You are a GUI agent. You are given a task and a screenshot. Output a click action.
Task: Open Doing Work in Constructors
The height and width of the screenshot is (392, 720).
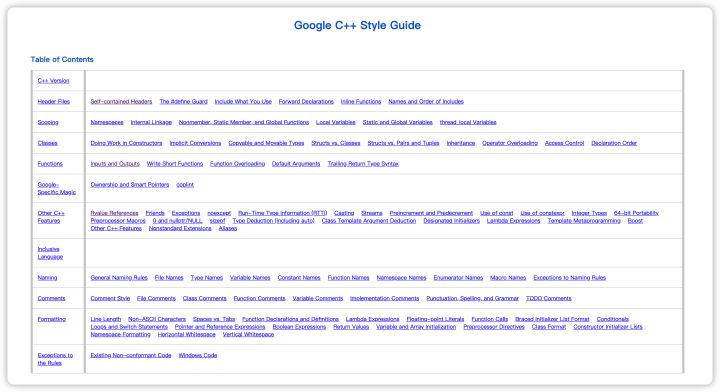126,143
